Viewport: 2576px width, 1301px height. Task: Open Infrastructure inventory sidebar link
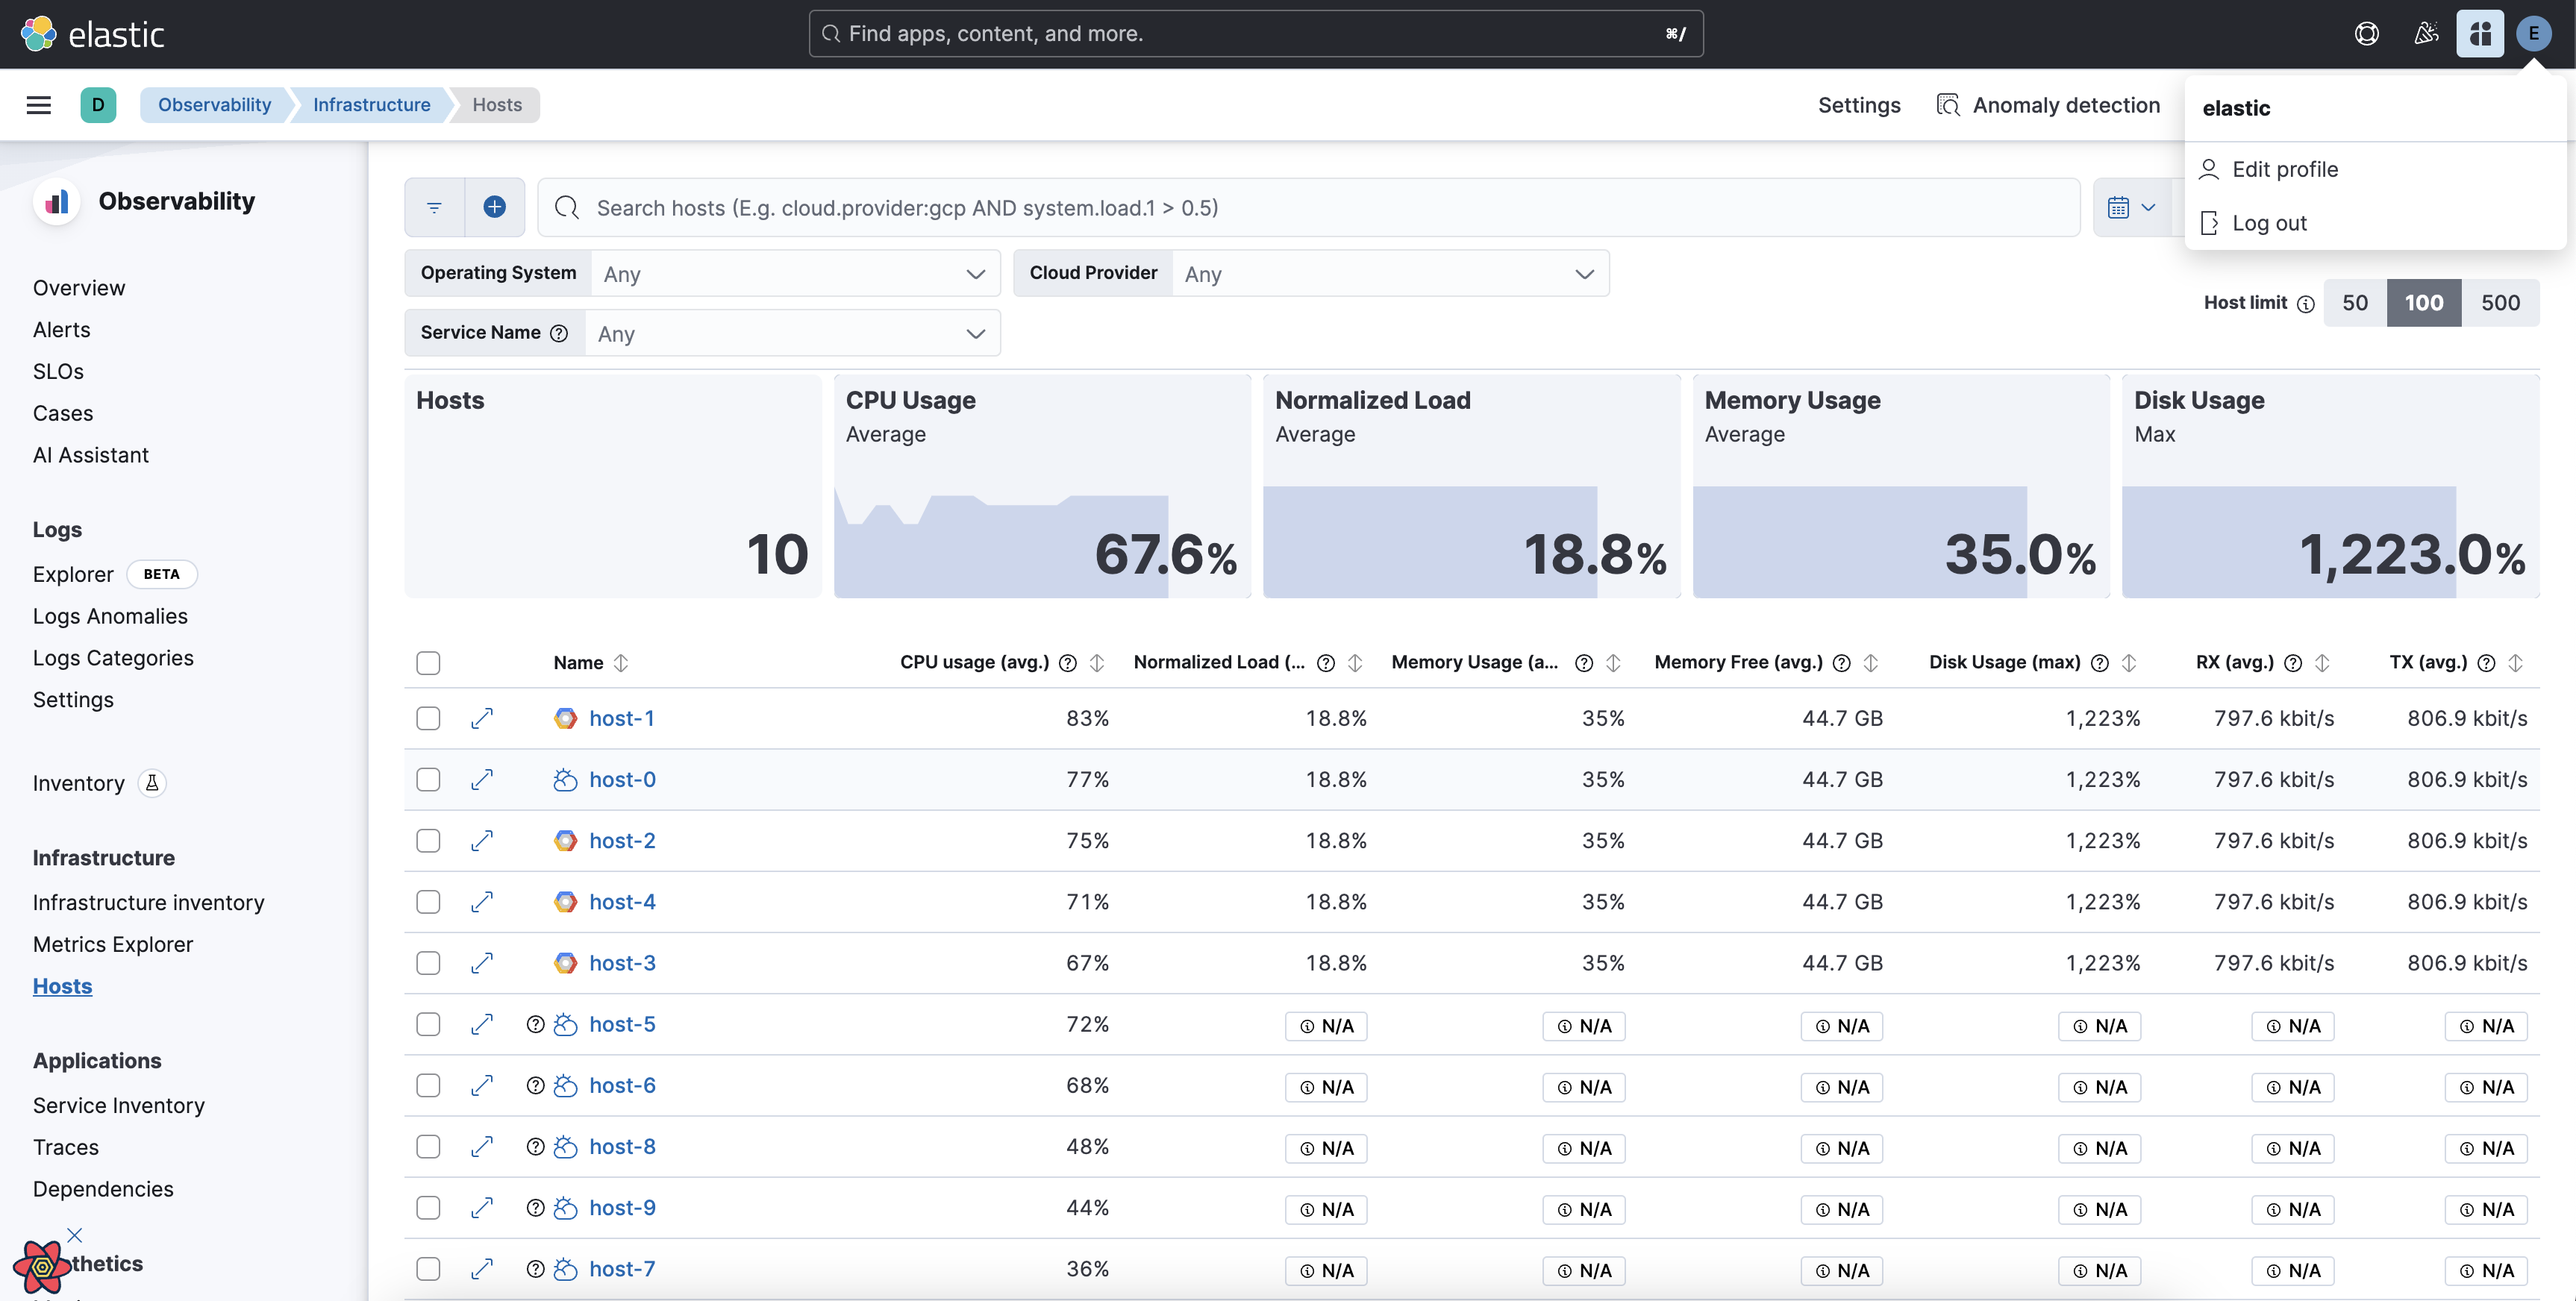[x=149, y=903]
